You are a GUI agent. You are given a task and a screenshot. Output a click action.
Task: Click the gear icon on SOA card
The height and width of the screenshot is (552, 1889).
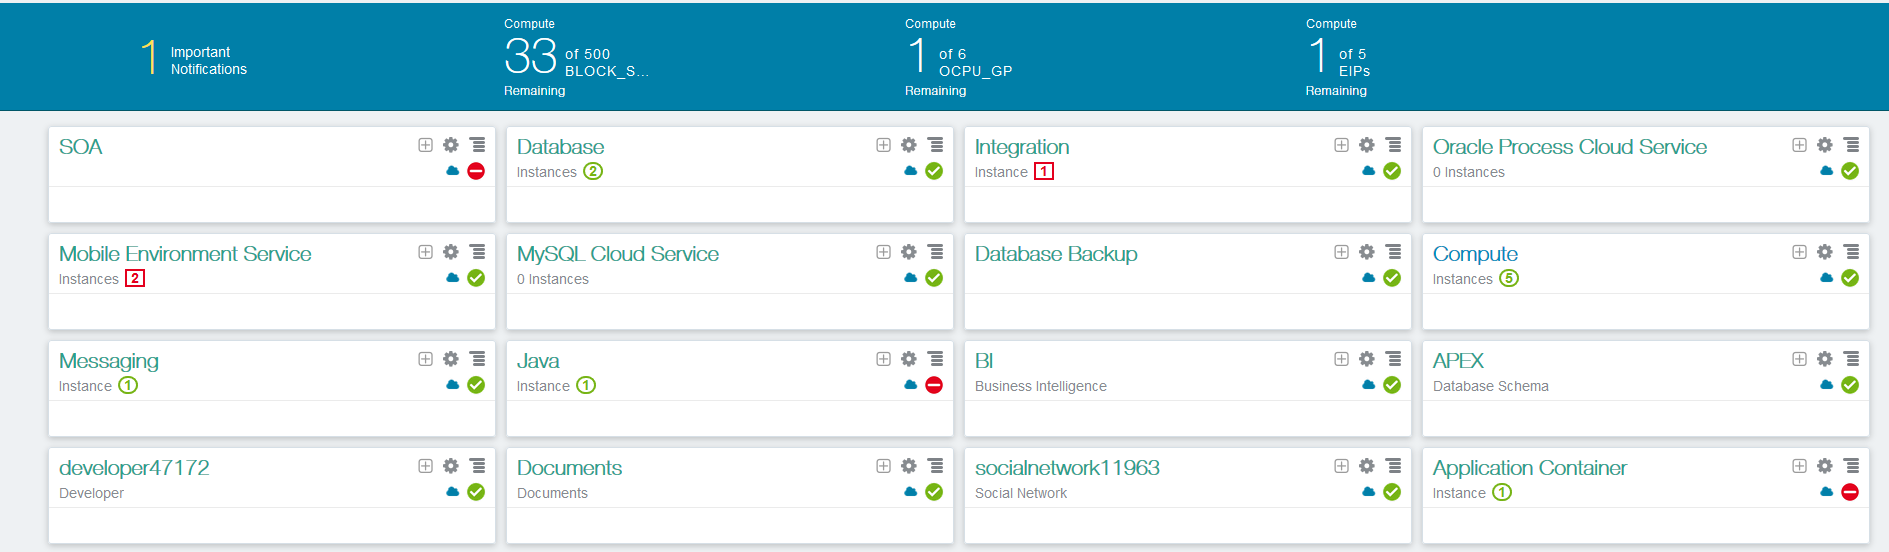click(451, 145)
